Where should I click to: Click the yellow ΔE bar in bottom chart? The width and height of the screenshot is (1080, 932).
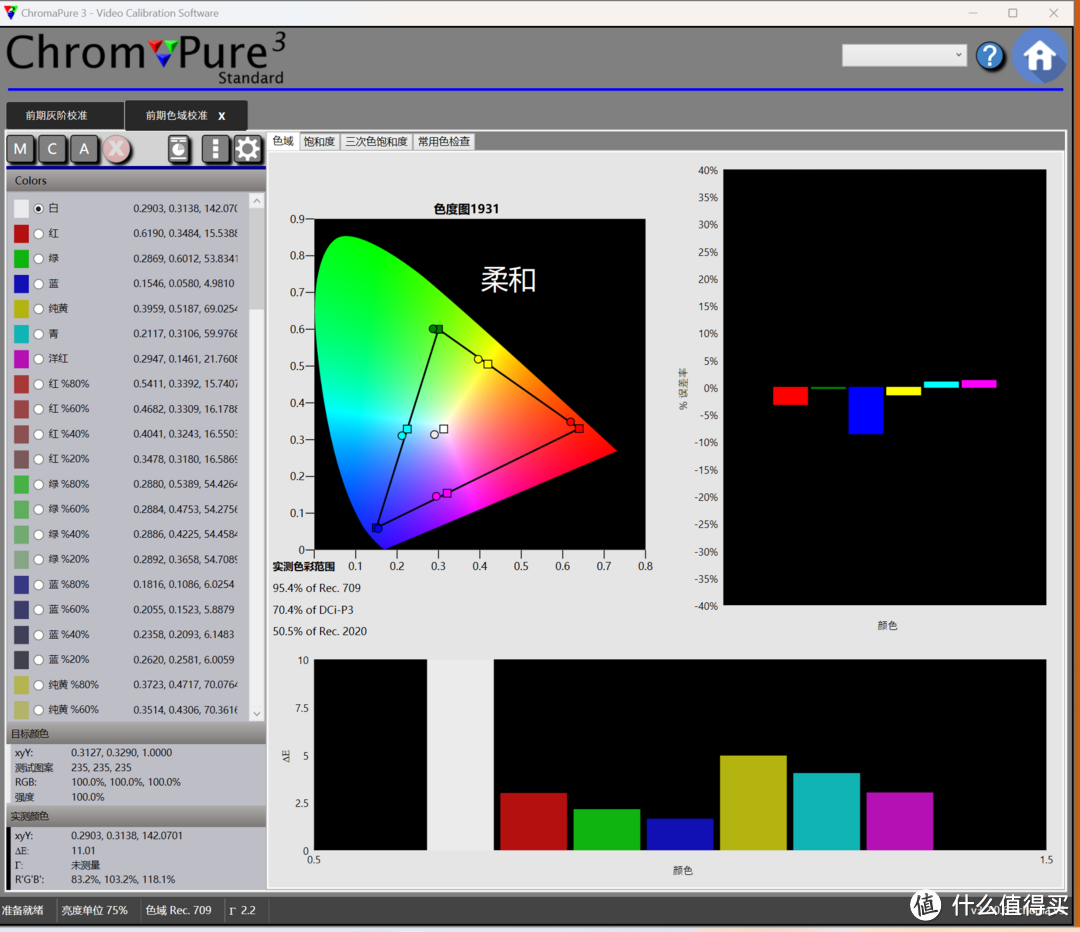click(753, 802)
